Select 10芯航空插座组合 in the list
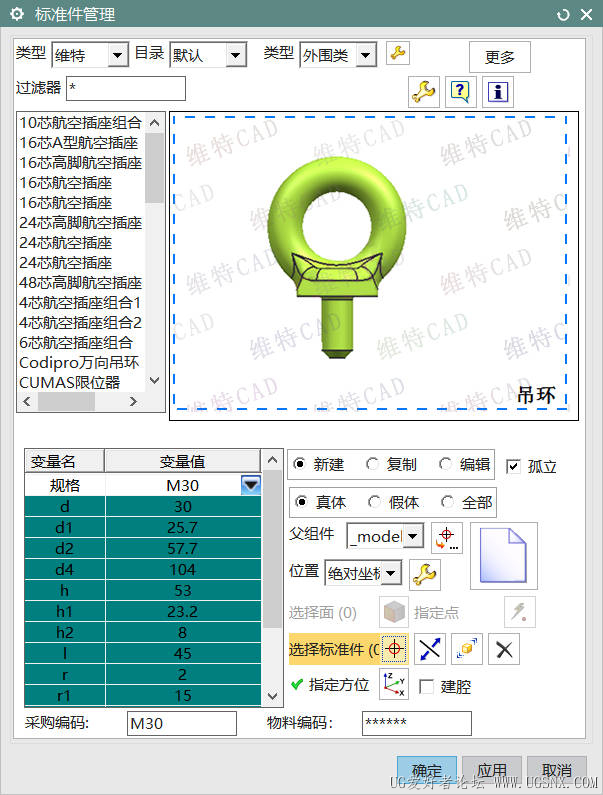 81,122
